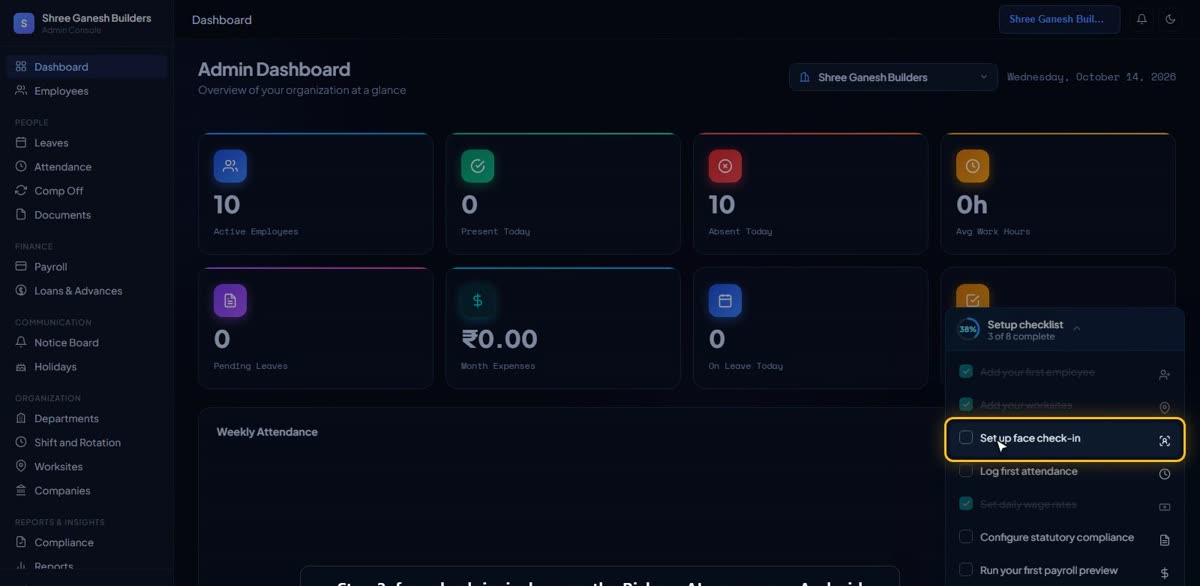Open notifications via the top bell icon
The width and height of the screenshot is (1200, 586).
[1142, 19]
